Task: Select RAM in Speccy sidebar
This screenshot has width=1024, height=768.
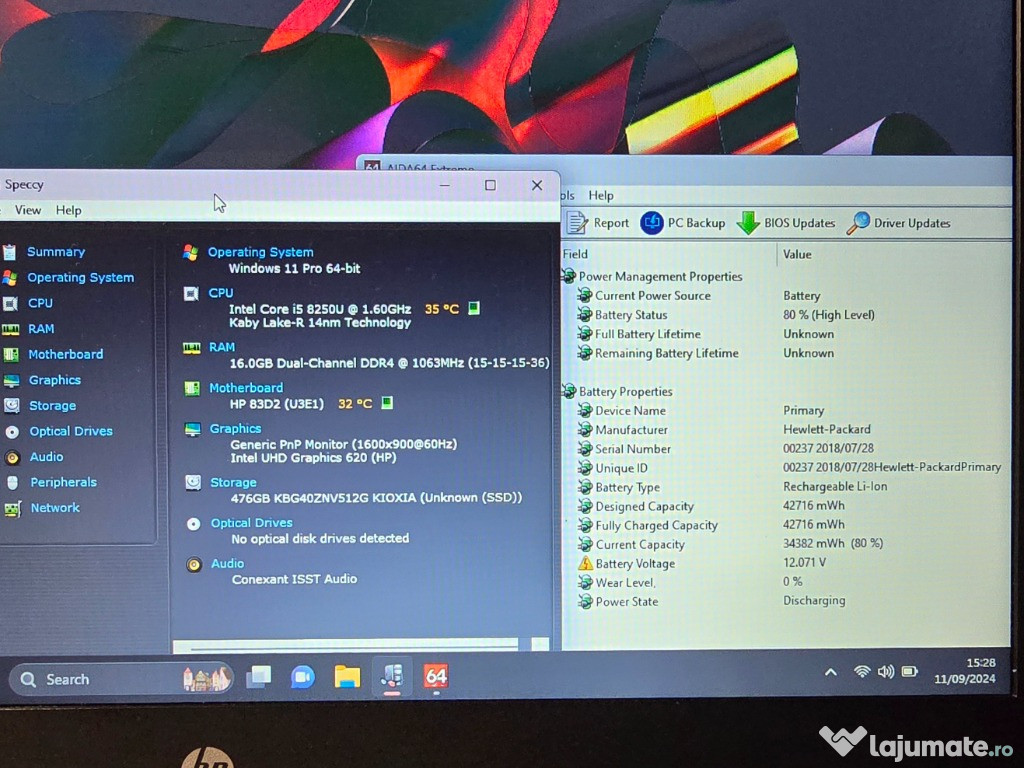Action: click(40, 328)
